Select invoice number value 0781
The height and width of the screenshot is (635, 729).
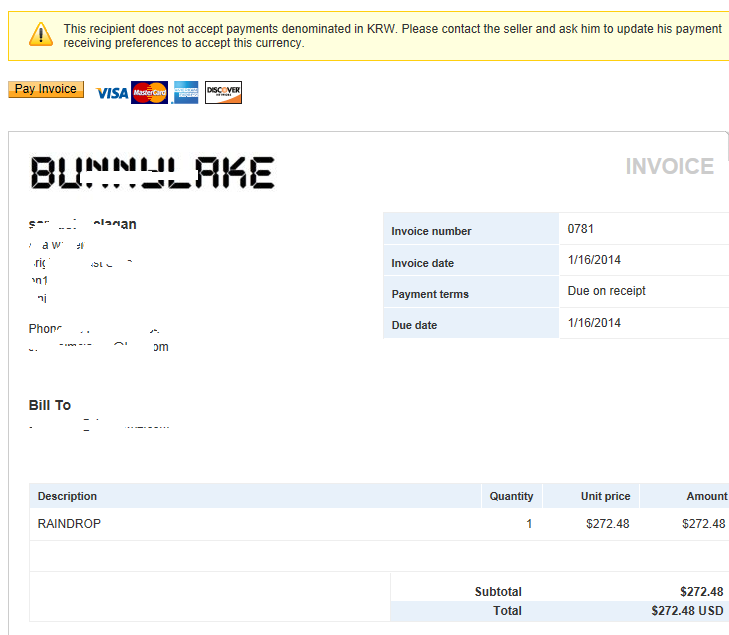581,229
